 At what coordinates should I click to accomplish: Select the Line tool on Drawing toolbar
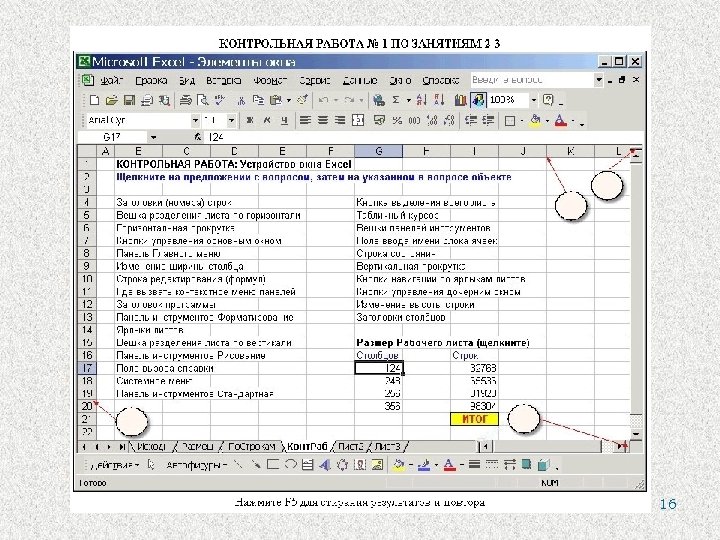click(238, 465)
